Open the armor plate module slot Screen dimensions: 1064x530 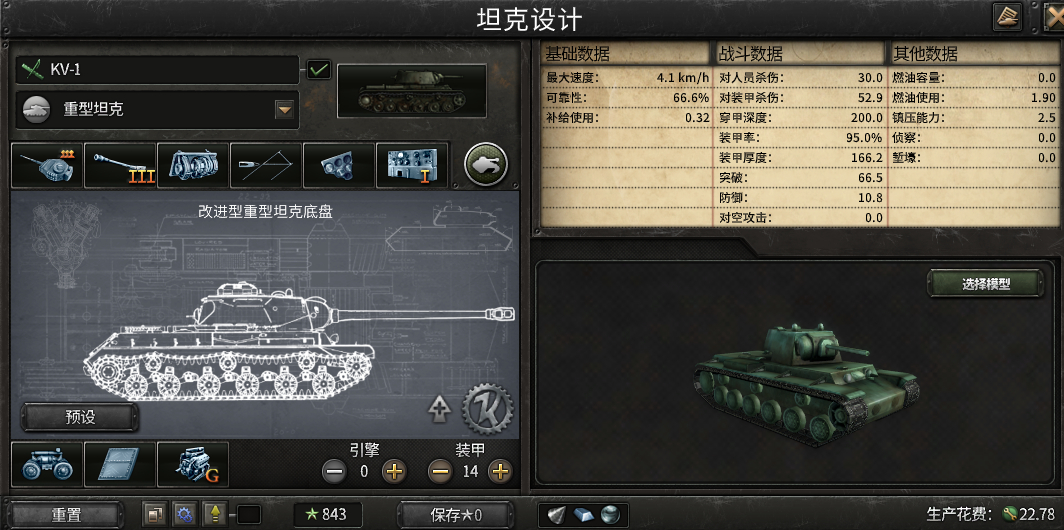pos(120,464)
